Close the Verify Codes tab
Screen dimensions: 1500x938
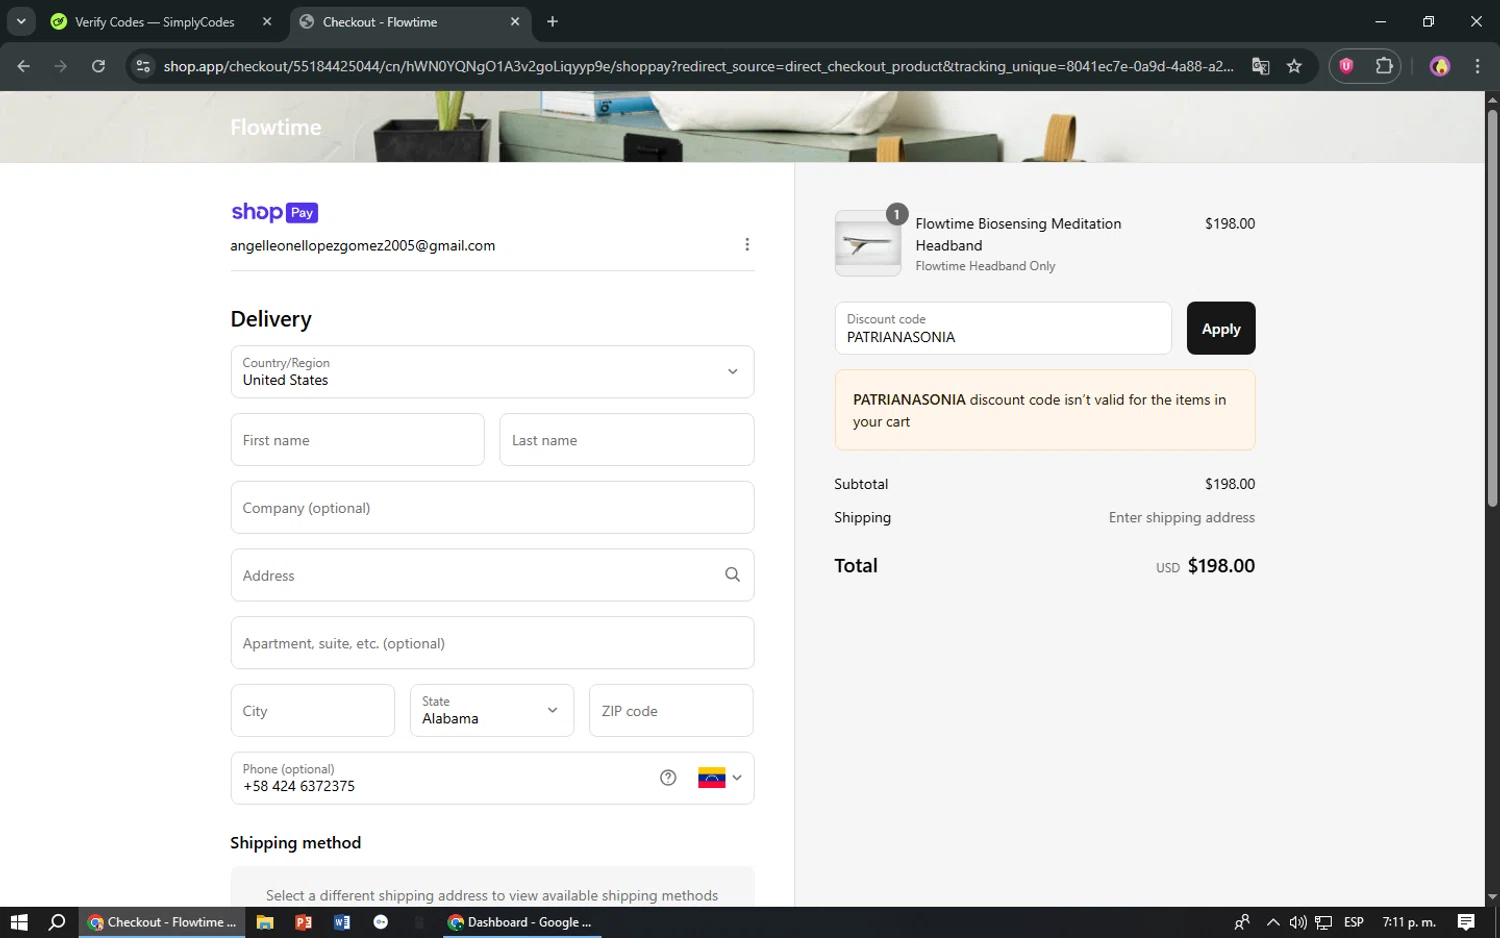(267, 22)
